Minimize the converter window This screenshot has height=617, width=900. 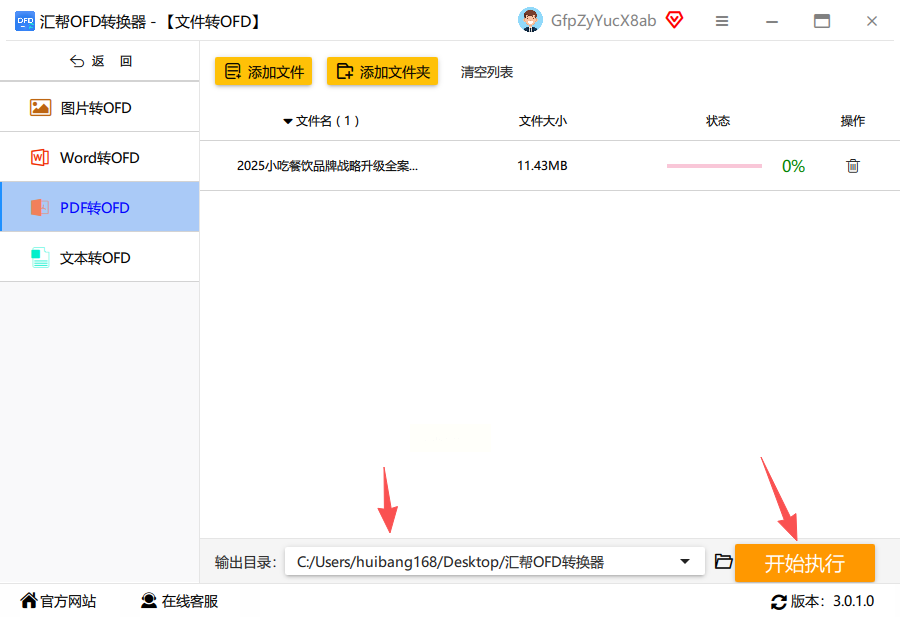pos(772,22)
